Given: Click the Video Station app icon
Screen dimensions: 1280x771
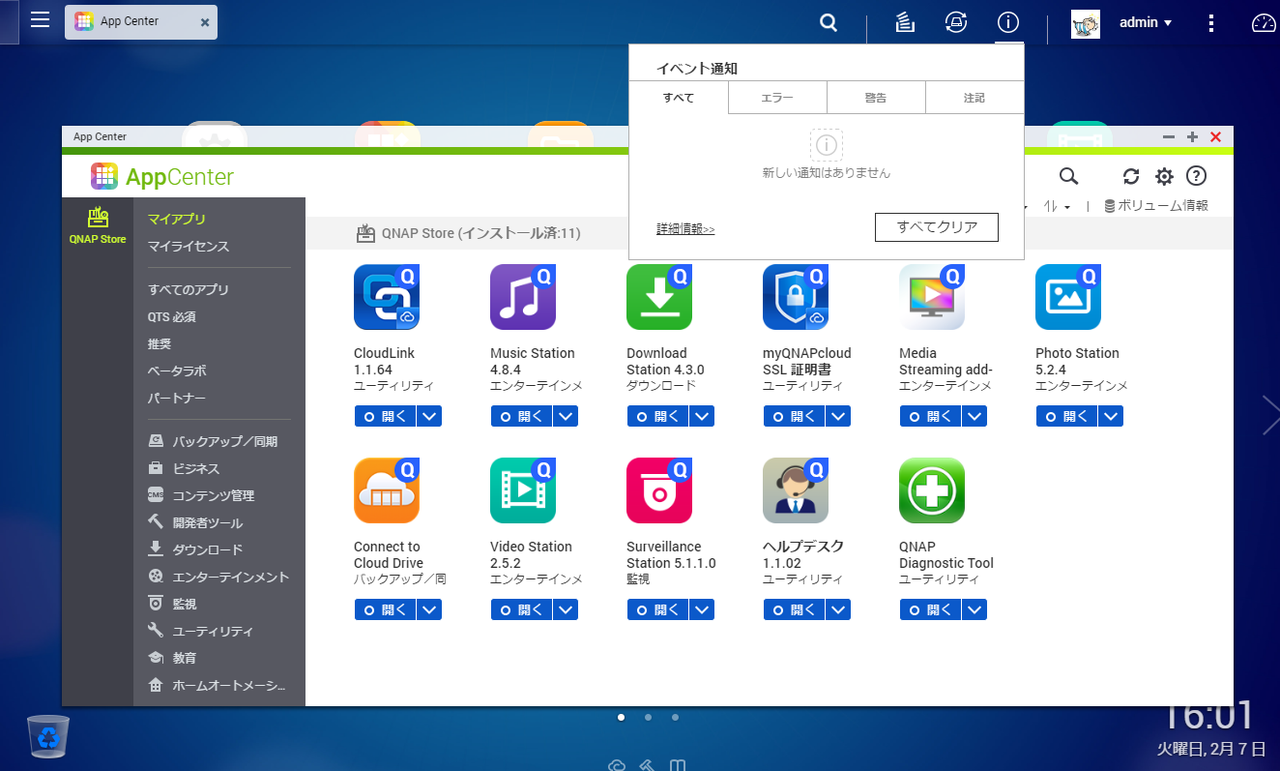Looking at the screenshot, I should 523,491.
